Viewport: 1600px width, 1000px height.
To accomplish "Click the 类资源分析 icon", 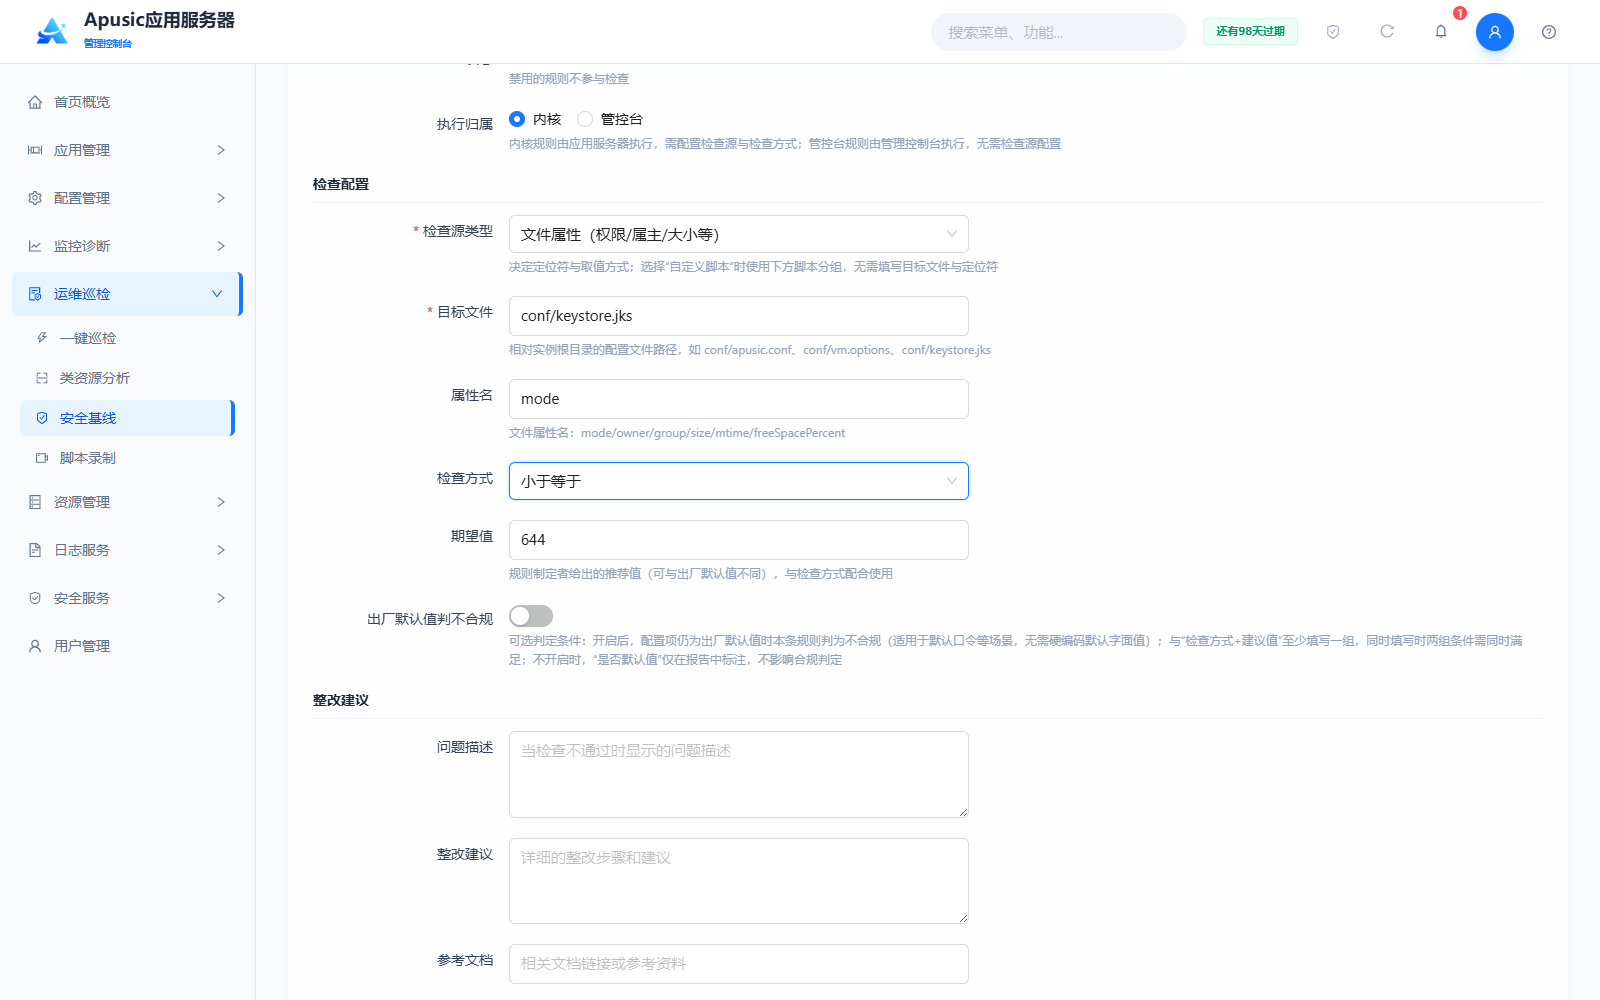I will [x=42, y=378].
